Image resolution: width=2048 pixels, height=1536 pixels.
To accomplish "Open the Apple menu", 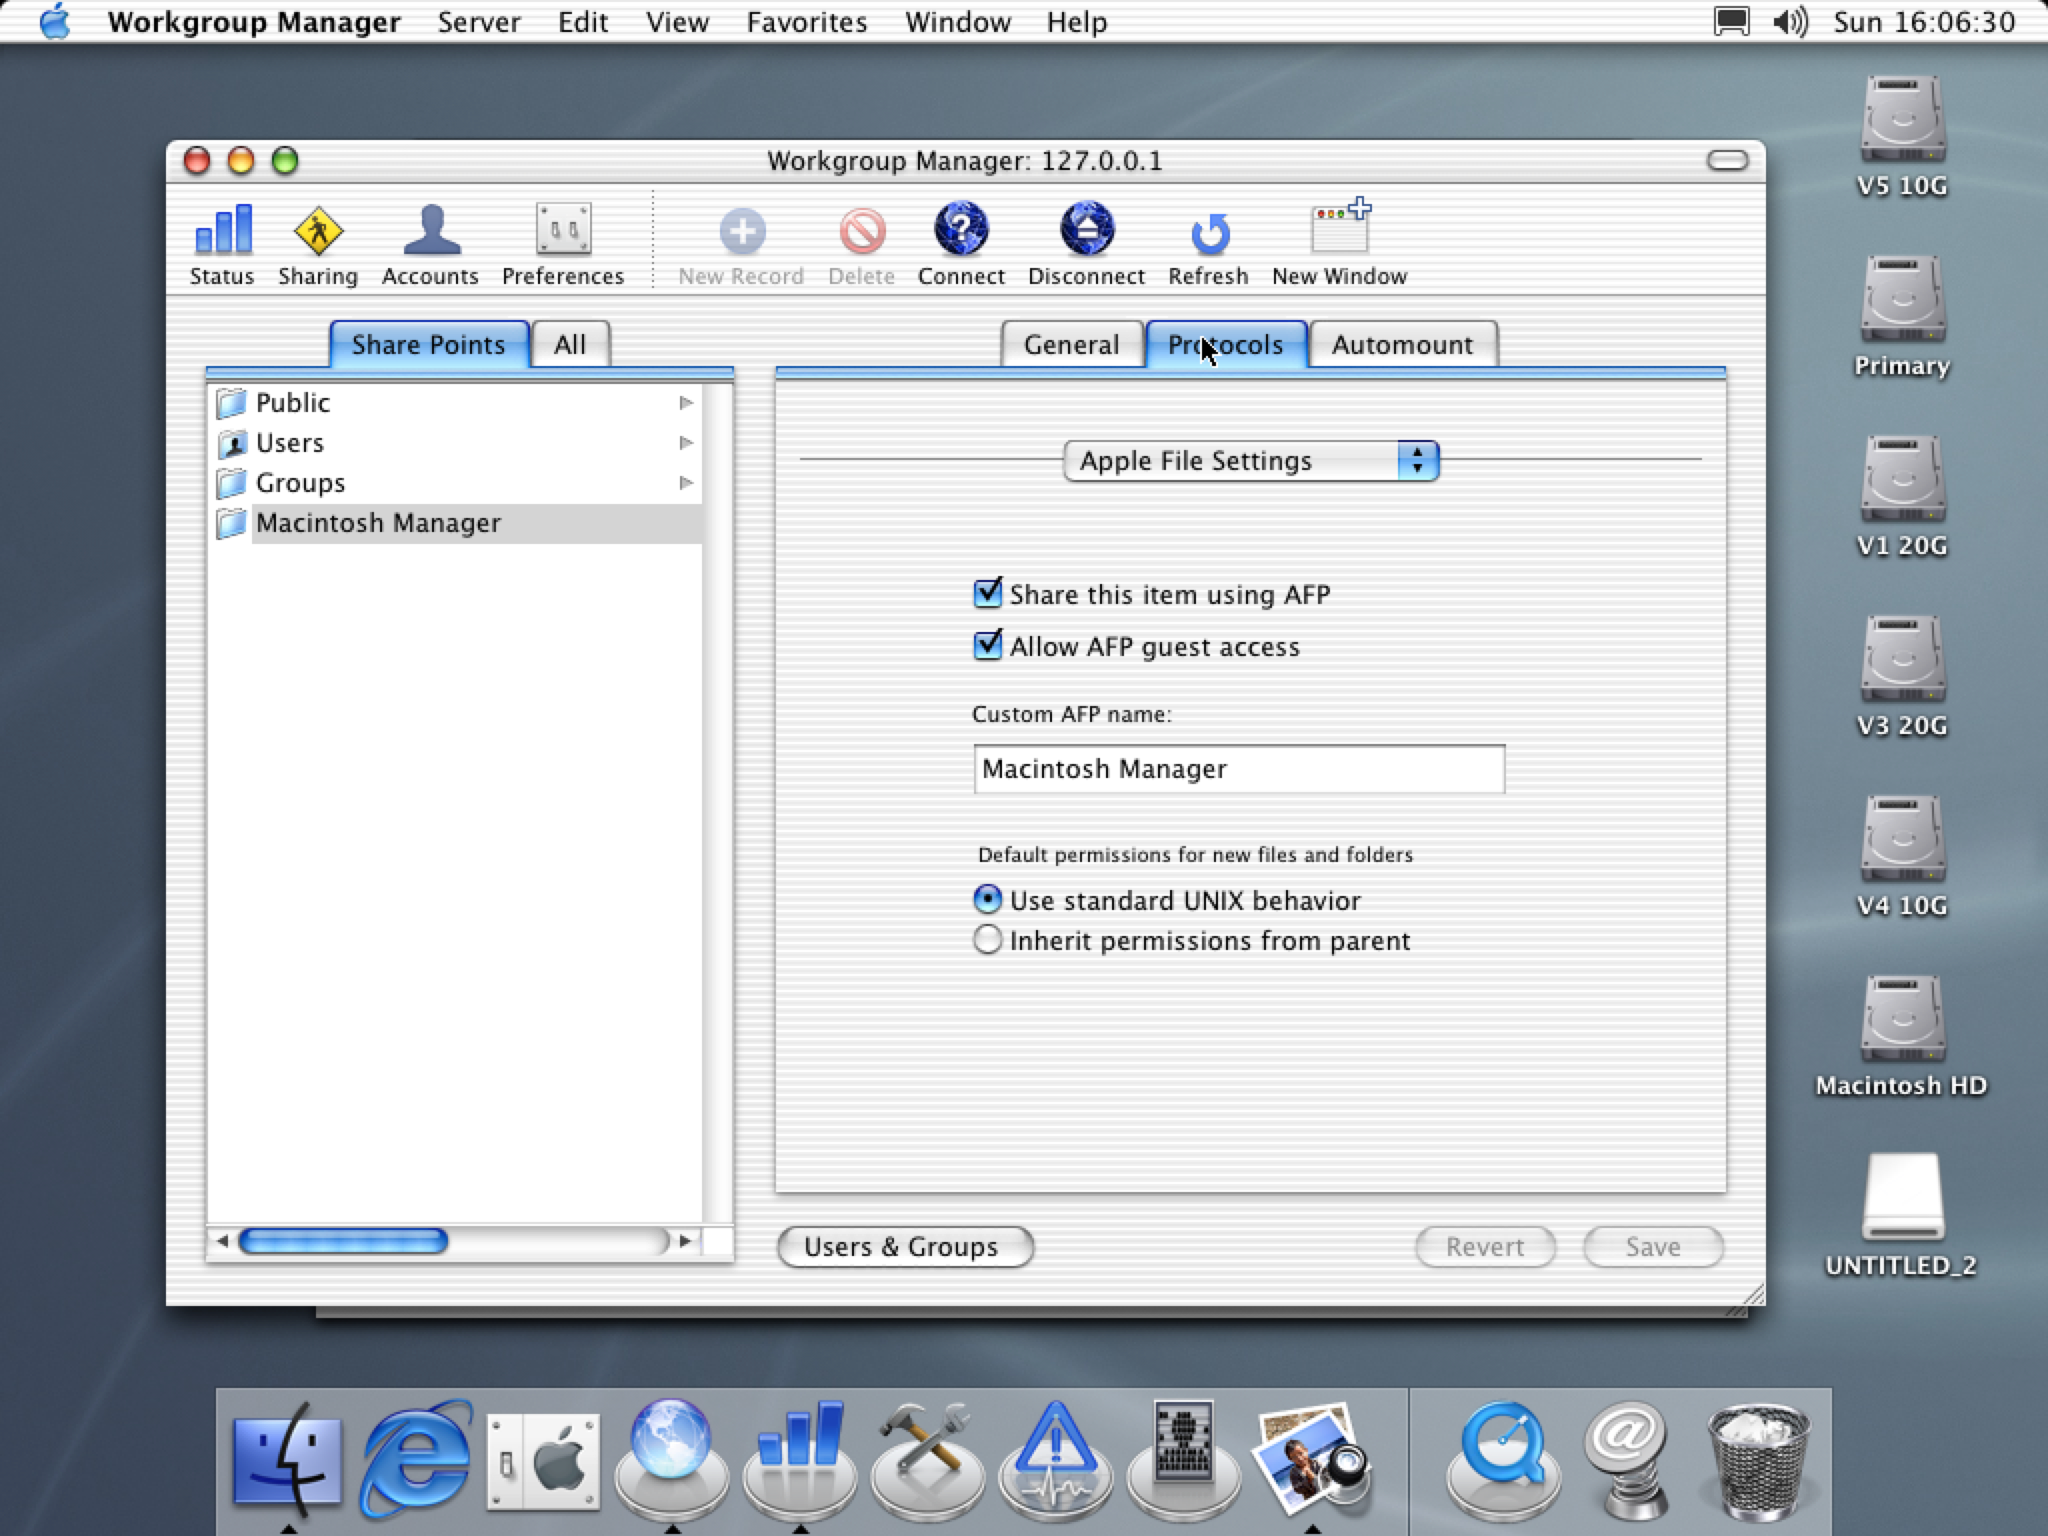I will tap(55, 21).
